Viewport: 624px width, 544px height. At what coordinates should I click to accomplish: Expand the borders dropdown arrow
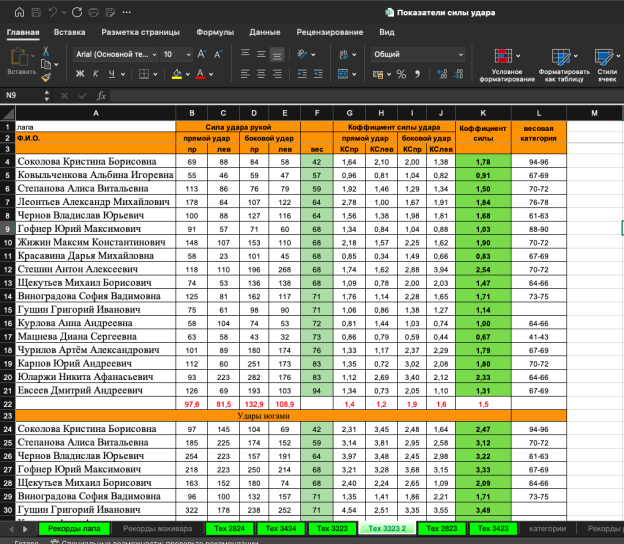155,74
